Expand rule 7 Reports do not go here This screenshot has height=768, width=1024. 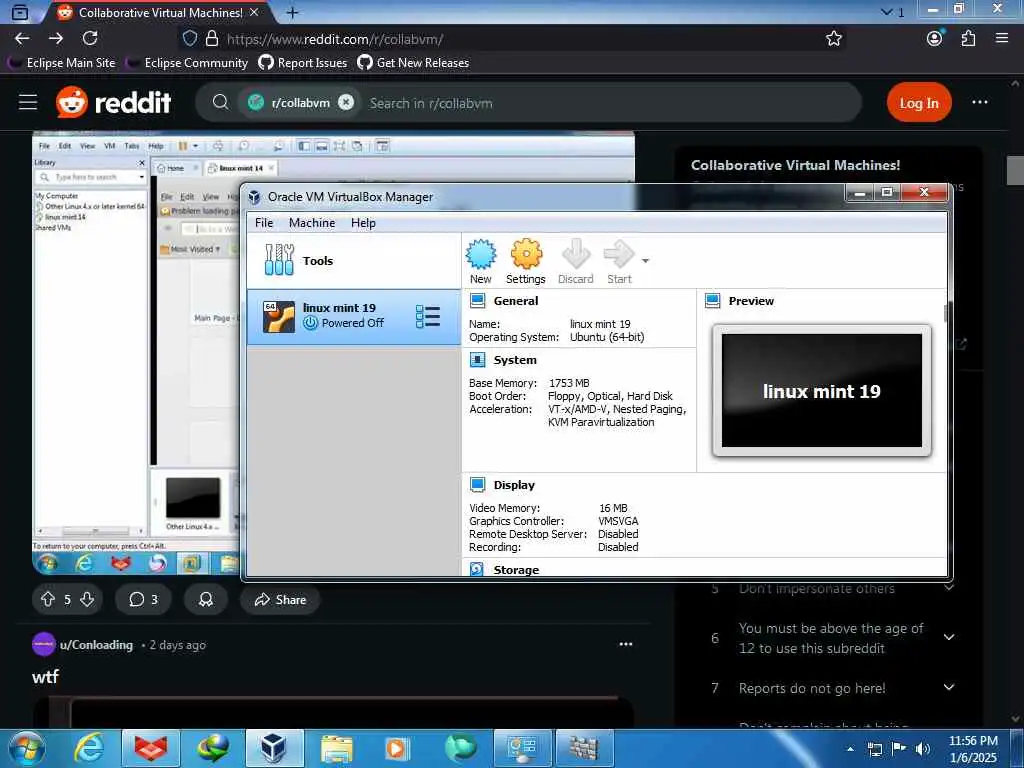(949, 687)
